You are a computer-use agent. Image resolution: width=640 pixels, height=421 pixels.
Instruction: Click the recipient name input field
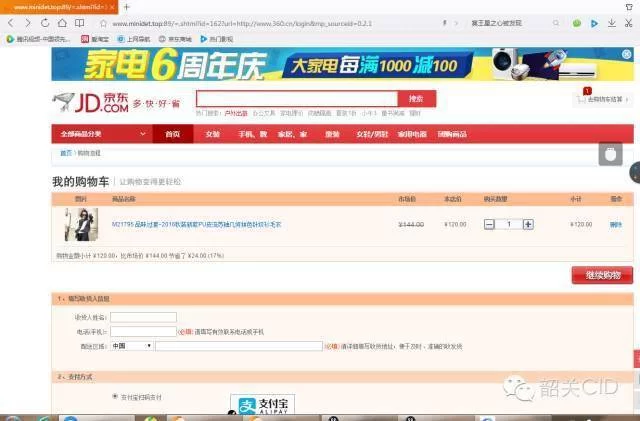tap(143, 317)
